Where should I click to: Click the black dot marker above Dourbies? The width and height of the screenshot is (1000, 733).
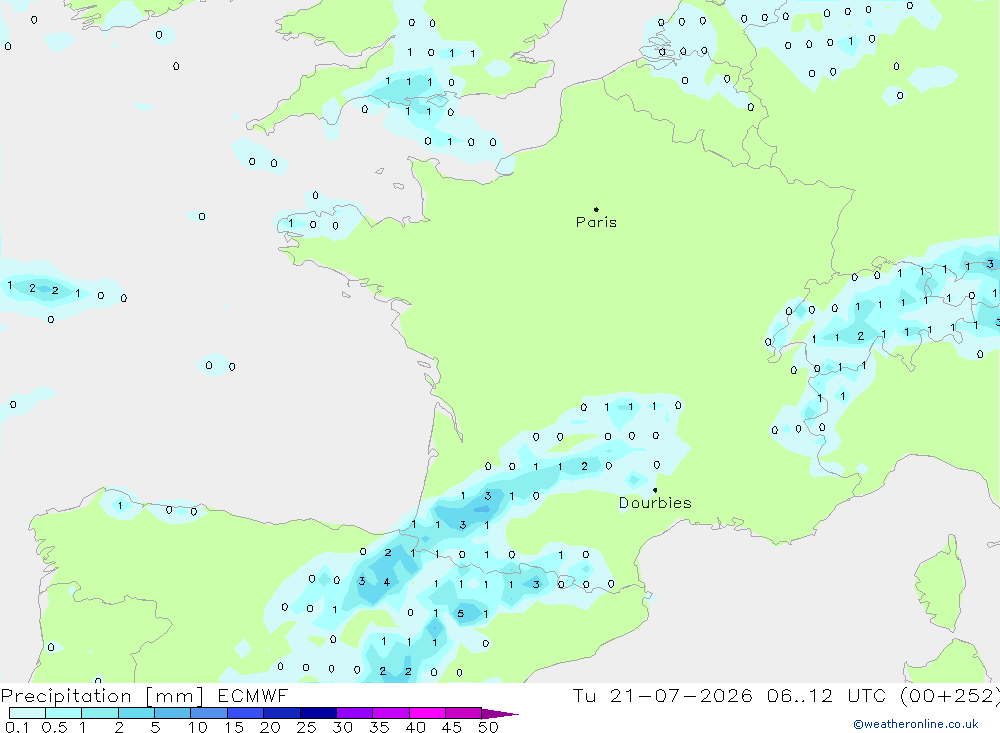[x=655, y=490]
